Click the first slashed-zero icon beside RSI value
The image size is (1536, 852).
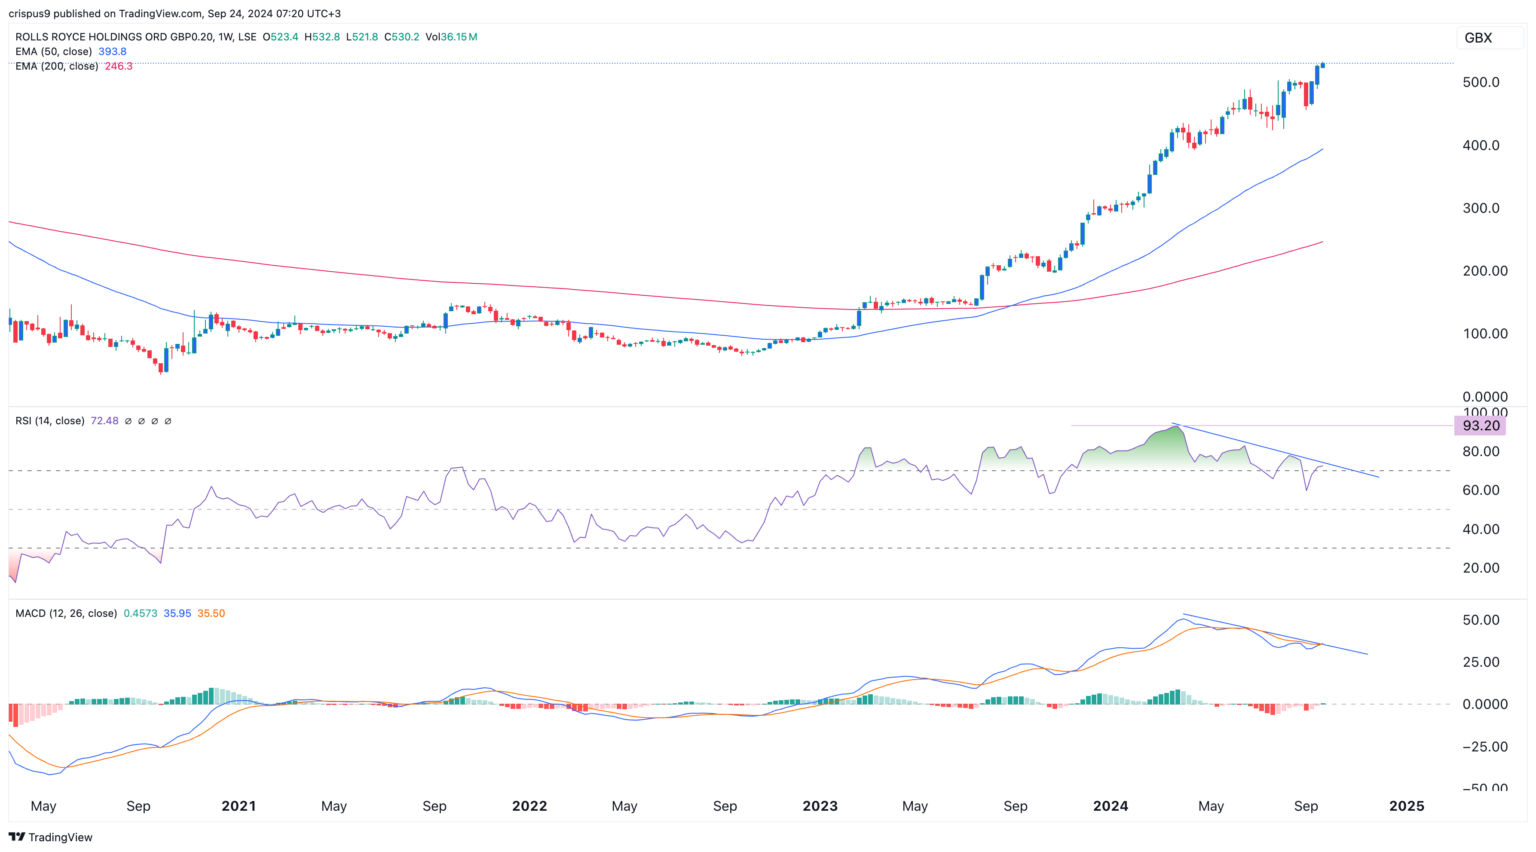128,420
